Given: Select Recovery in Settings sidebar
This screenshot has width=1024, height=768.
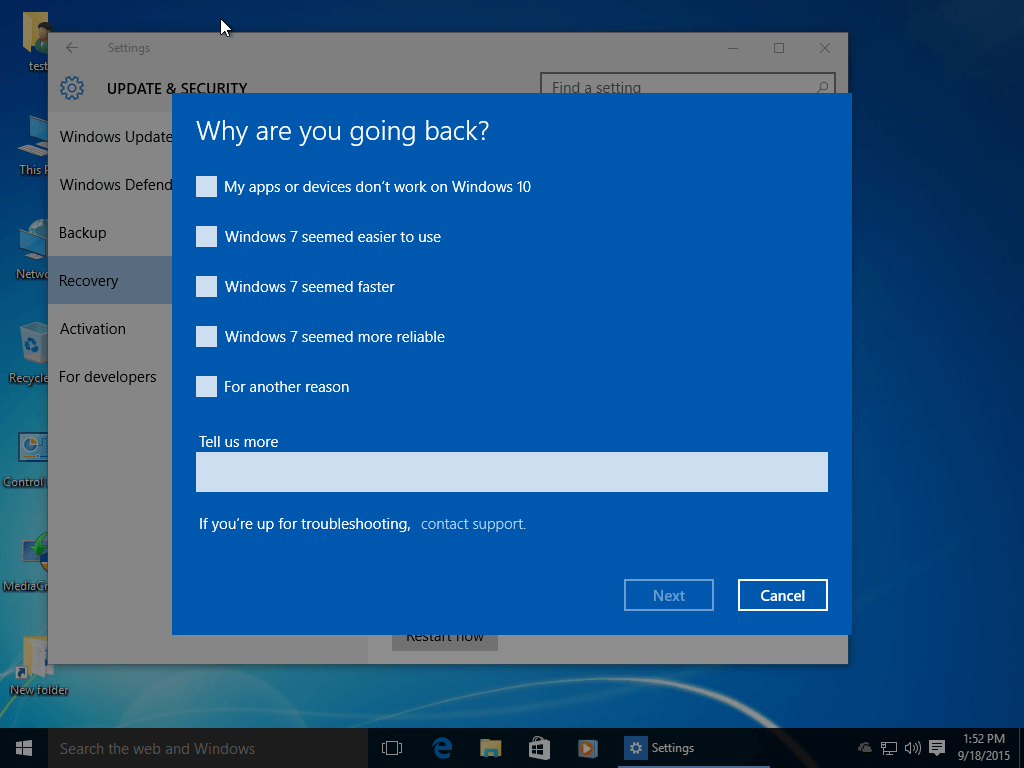Looking at the screenshot, I should point(110,281).
